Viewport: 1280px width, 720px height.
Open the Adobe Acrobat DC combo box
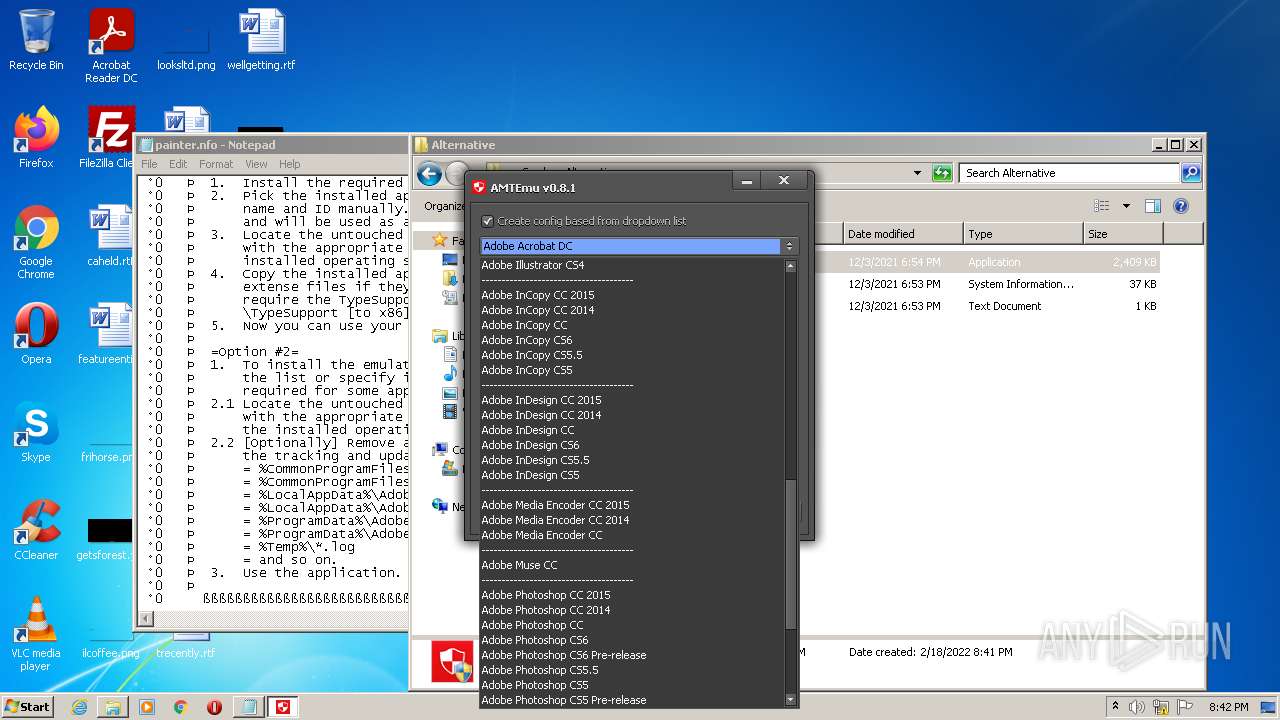pos(638,246)
